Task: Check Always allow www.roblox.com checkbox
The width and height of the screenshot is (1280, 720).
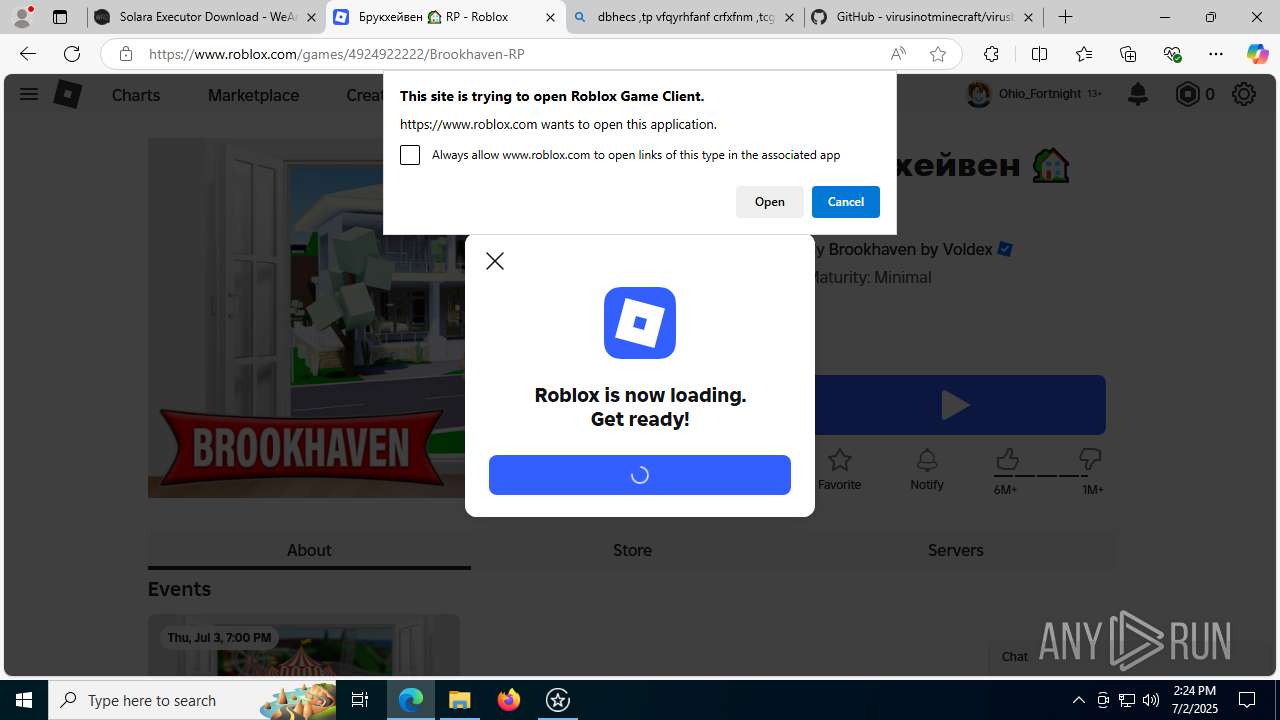Action: point(410,155)
